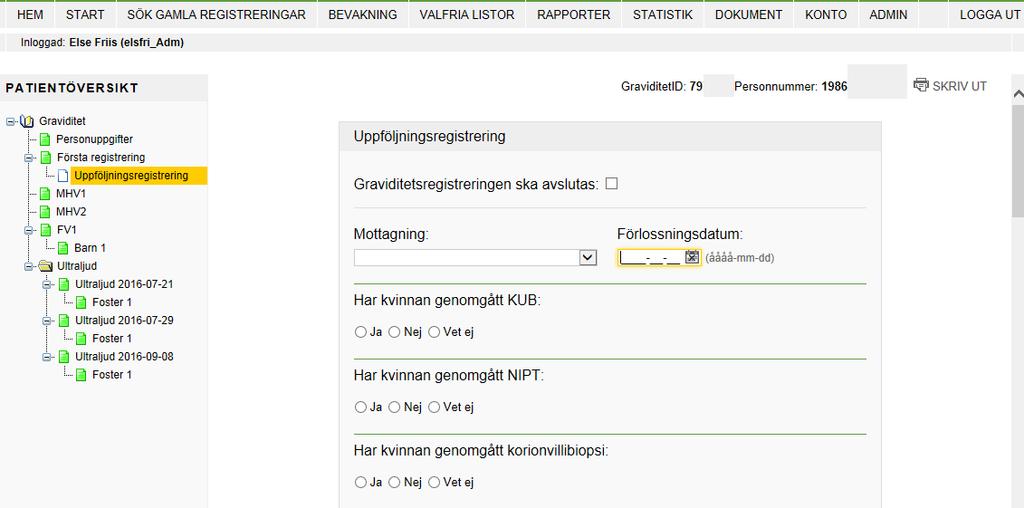Image resolution: width=1024 pixels, height=508 pixels.
Task: Click the green Första registrering document icon
Action: pos(46,157)
